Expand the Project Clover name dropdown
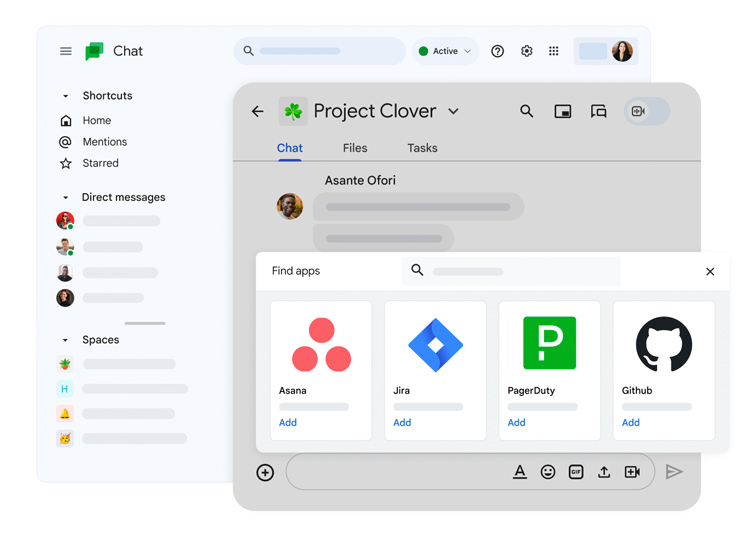This screenshot has height=548, width=750. pos(453,111)
